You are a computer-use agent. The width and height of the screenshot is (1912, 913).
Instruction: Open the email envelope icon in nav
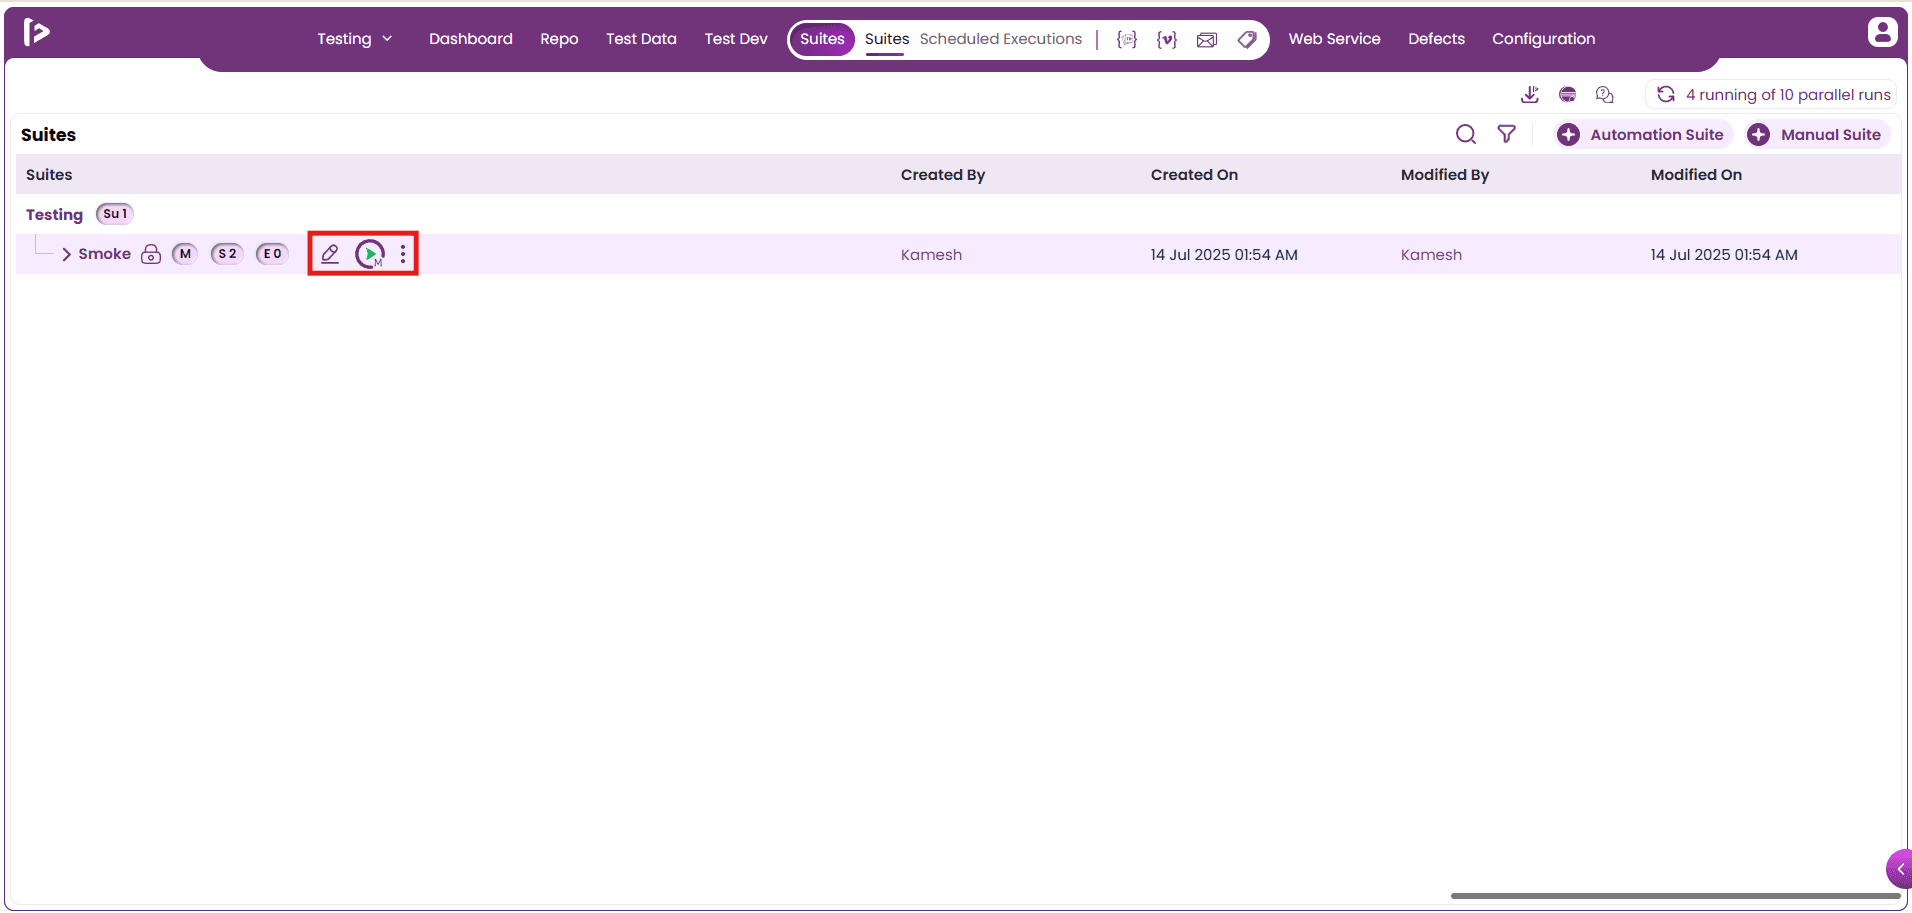click(1207, 39)
